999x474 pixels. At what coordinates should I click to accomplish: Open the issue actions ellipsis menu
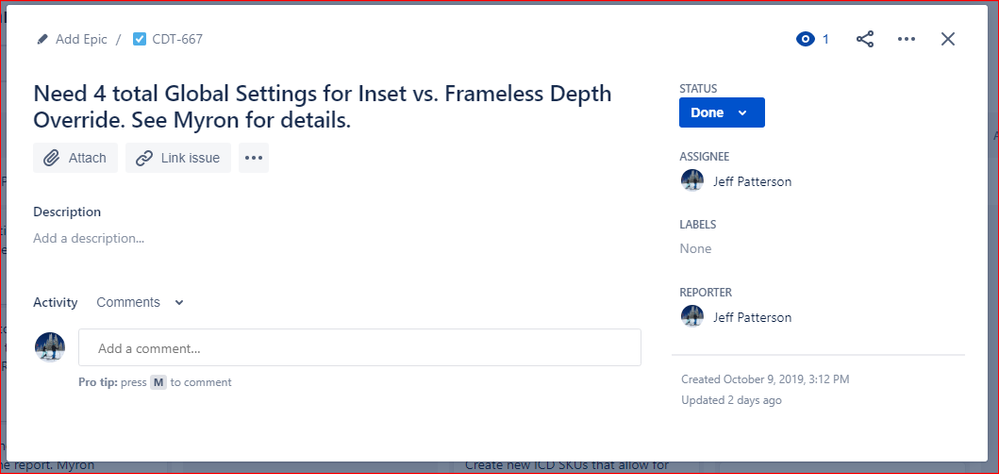(906, 40)
